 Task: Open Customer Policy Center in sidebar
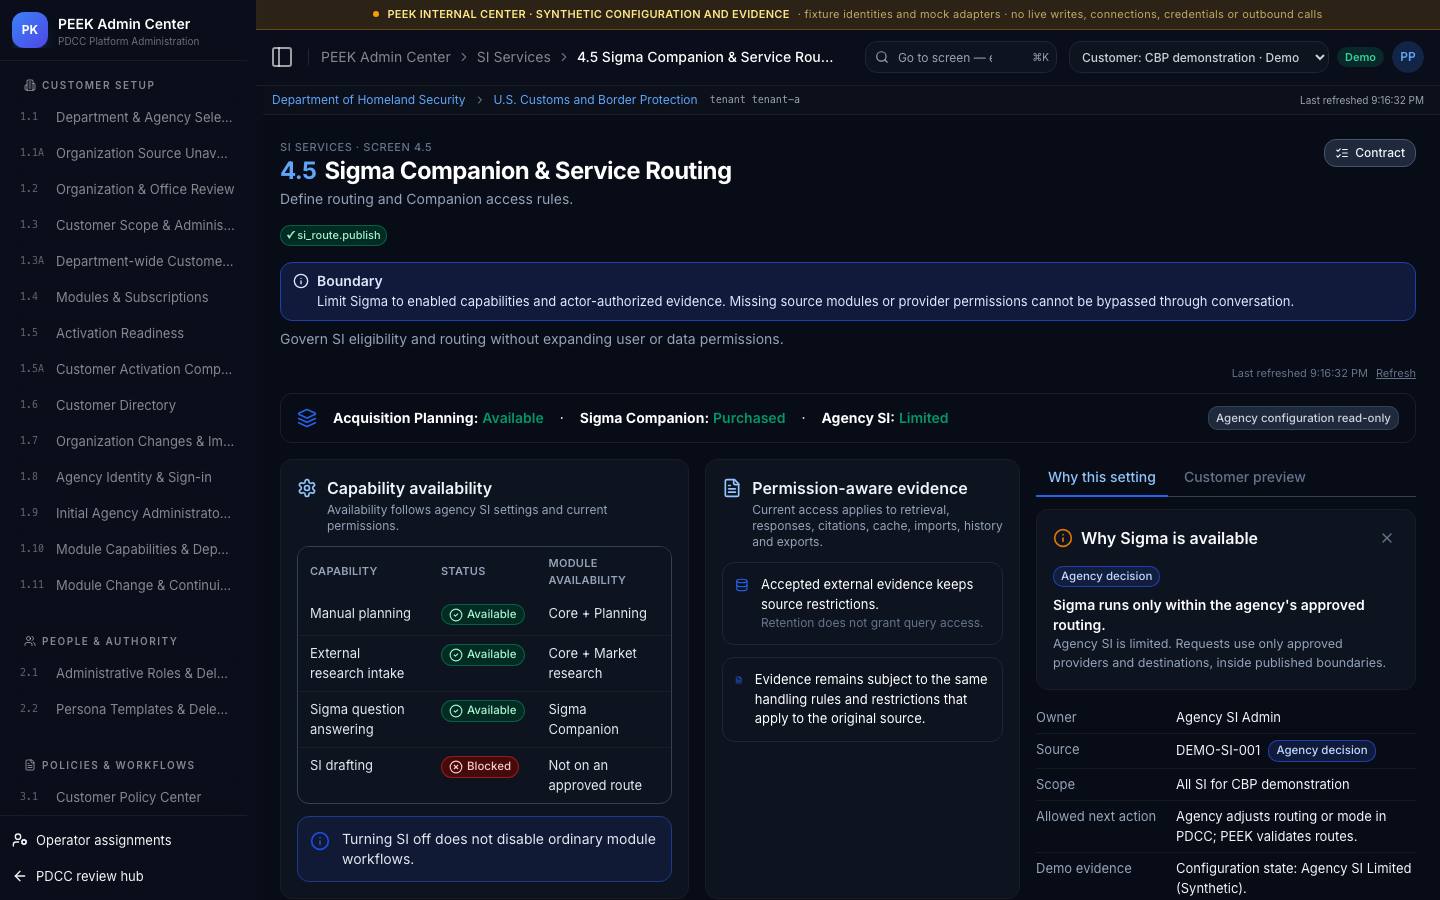(128, 797)
